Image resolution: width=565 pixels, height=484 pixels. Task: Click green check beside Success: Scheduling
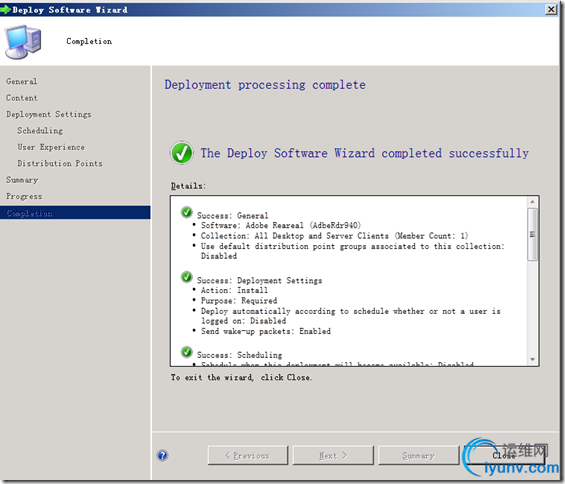187,352
